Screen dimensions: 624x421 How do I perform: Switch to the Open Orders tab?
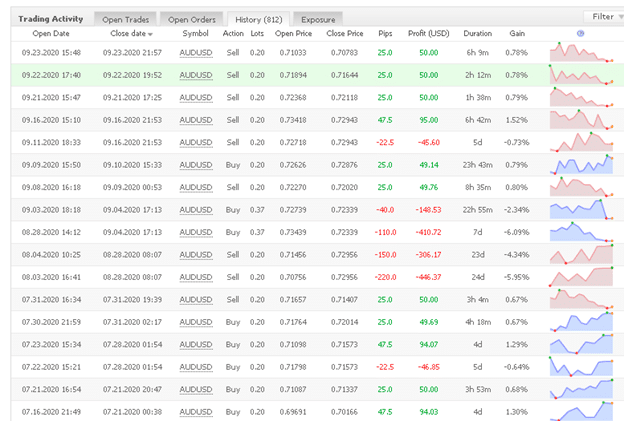click(x=191, y=18)
